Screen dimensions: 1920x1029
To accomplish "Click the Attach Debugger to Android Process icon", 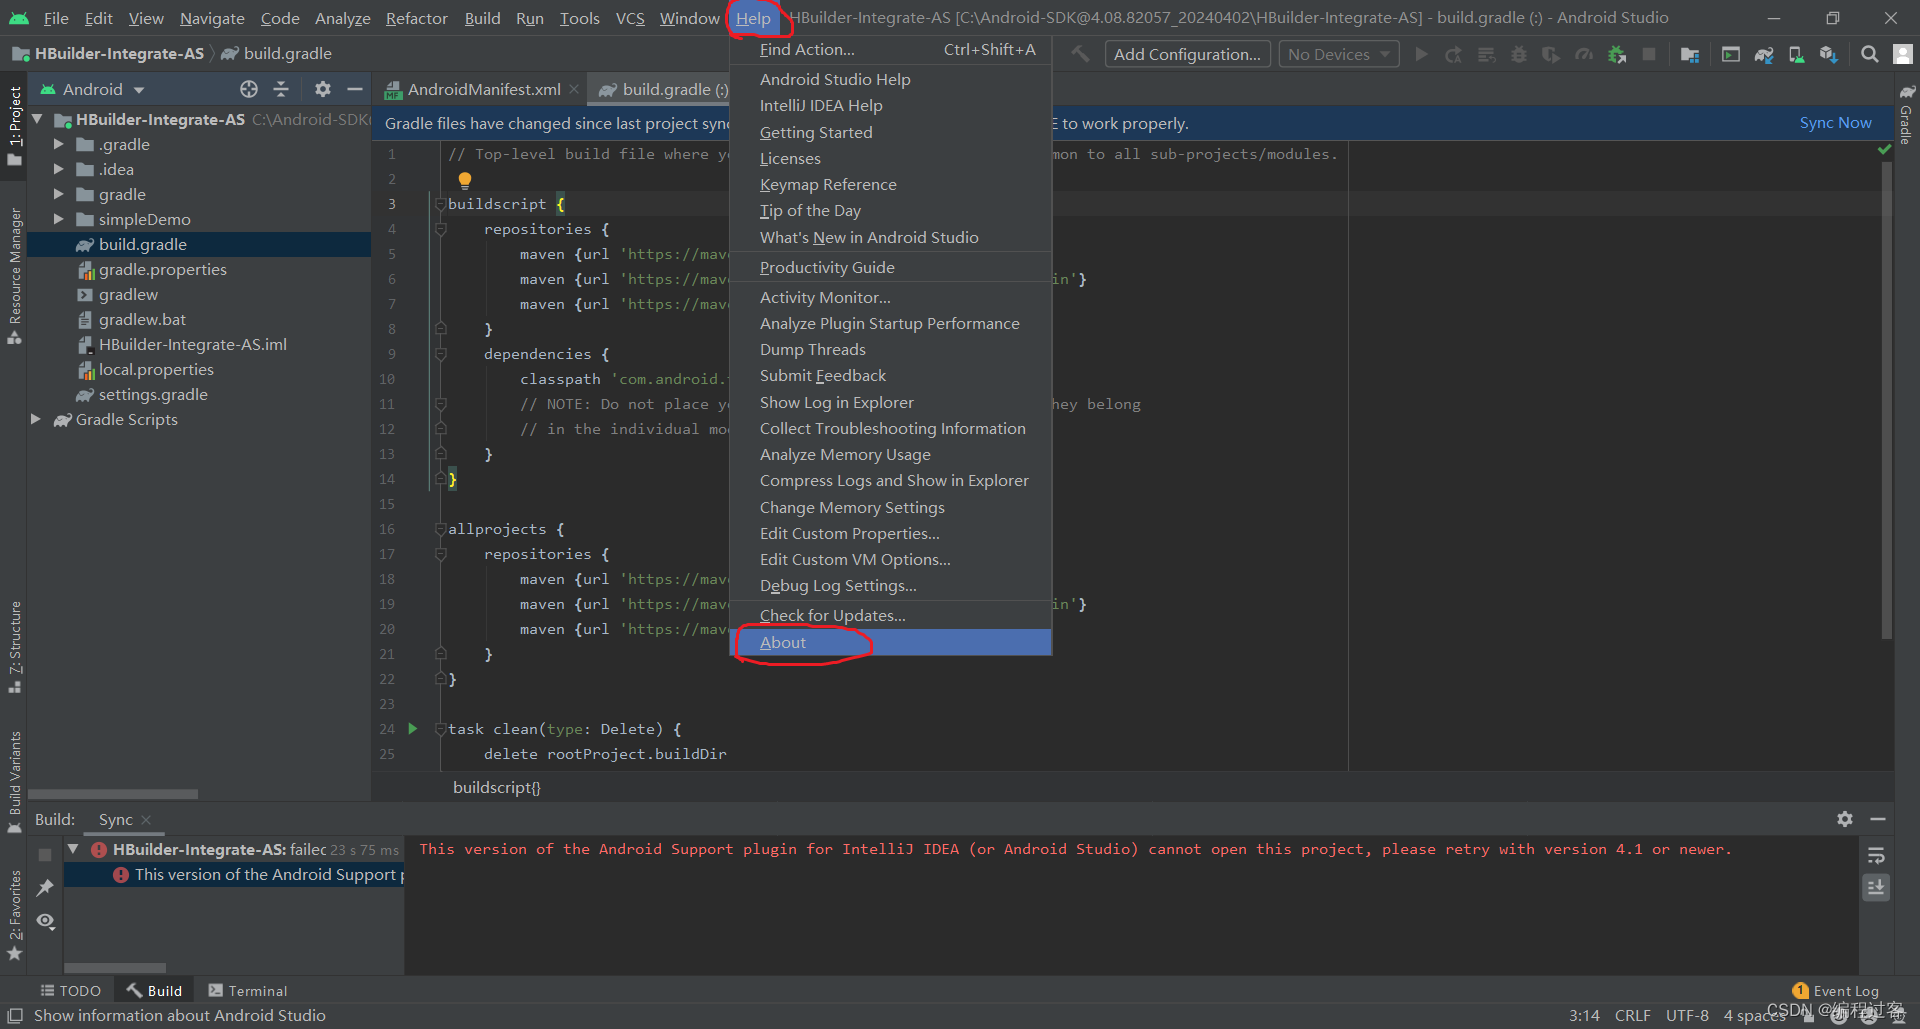I will coord(1617,54).
